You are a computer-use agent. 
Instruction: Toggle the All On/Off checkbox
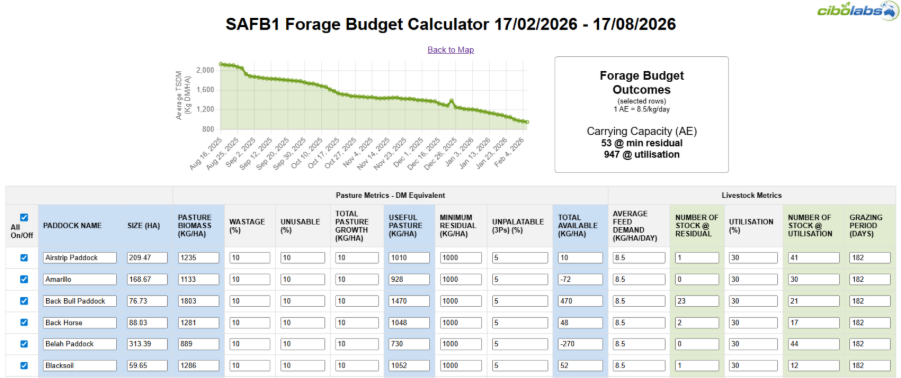click(x=24, y=218)
